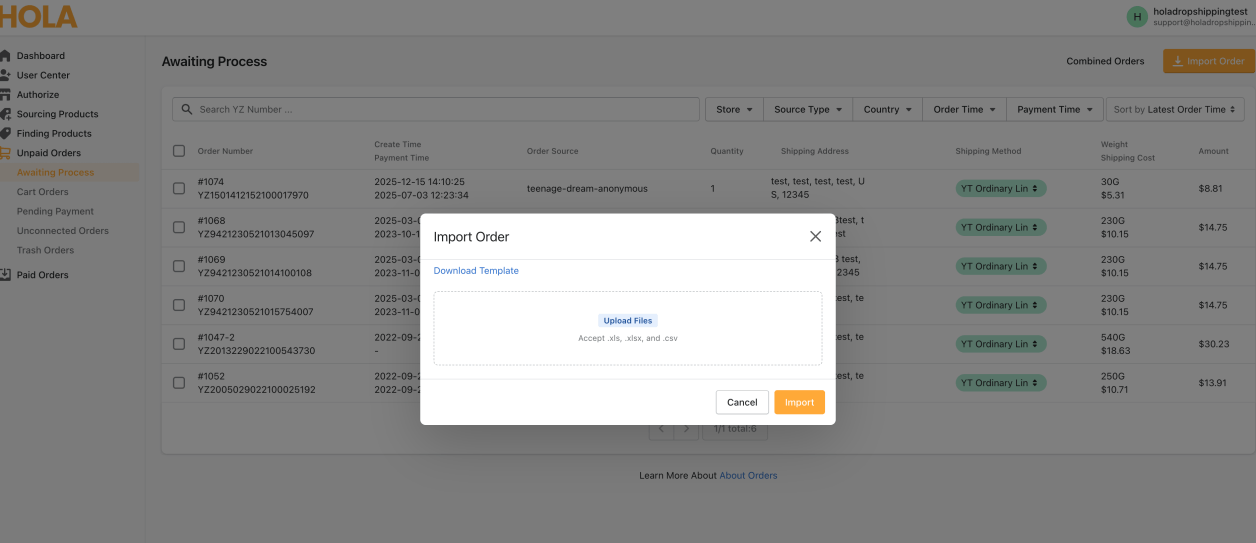
Task: Click the Finding Products tag icon
Action: point(5,133)
